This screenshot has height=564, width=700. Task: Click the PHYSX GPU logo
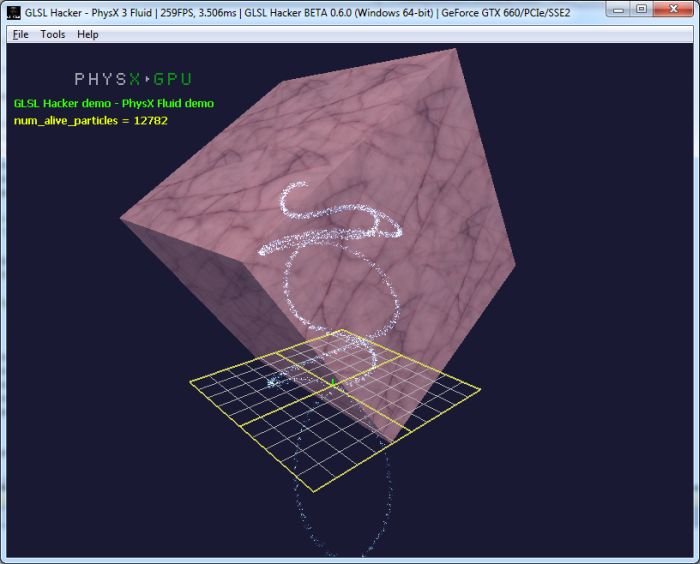pyautogui.click(x=133, y=79)
